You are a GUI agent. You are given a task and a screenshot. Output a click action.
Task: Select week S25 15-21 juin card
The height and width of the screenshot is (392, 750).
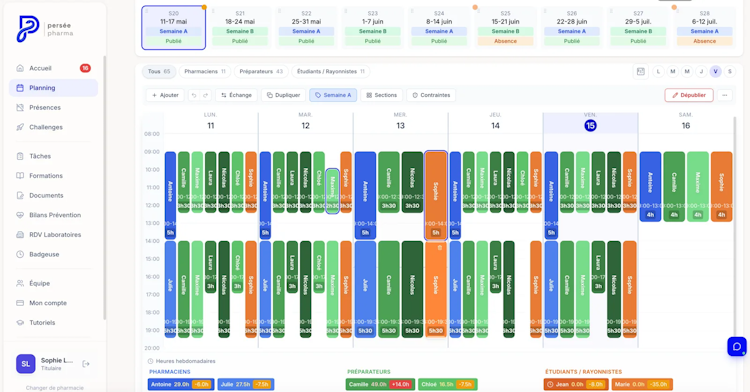click(505, 27)
